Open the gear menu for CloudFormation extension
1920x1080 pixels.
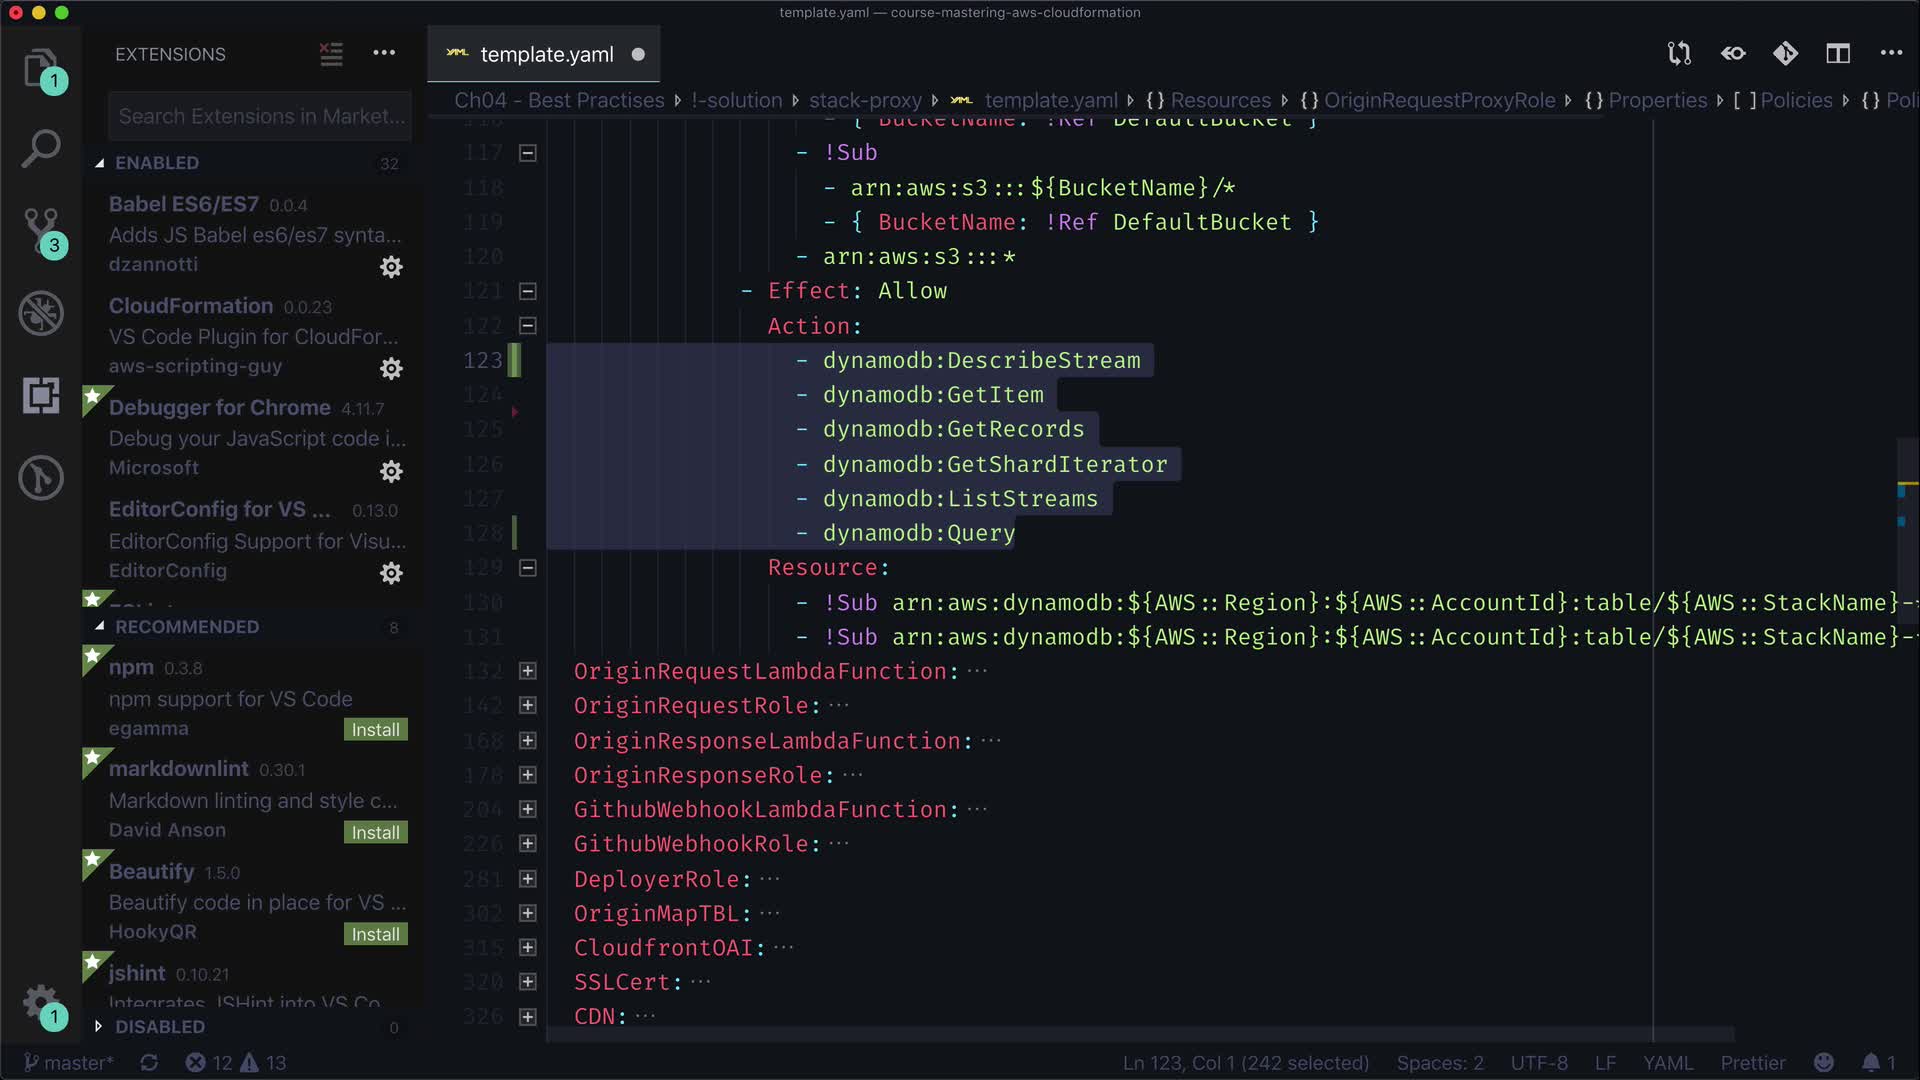coord(391,369)
